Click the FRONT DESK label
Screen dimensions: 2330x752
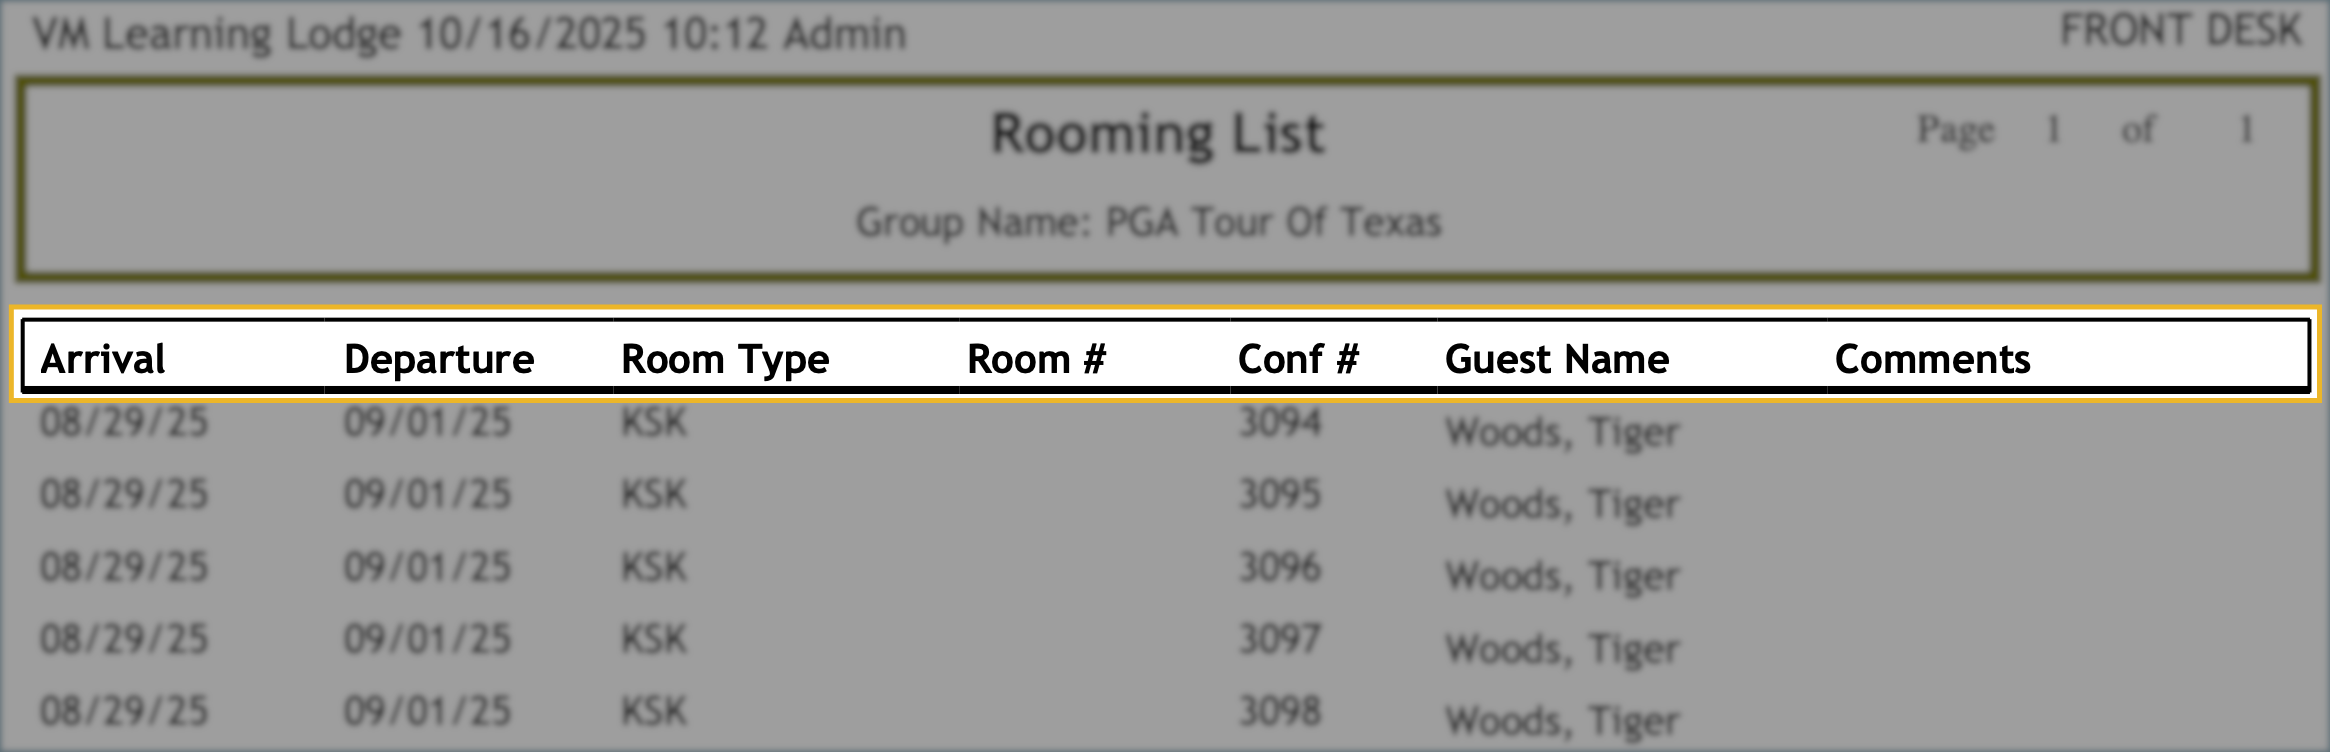[2180, 31]
